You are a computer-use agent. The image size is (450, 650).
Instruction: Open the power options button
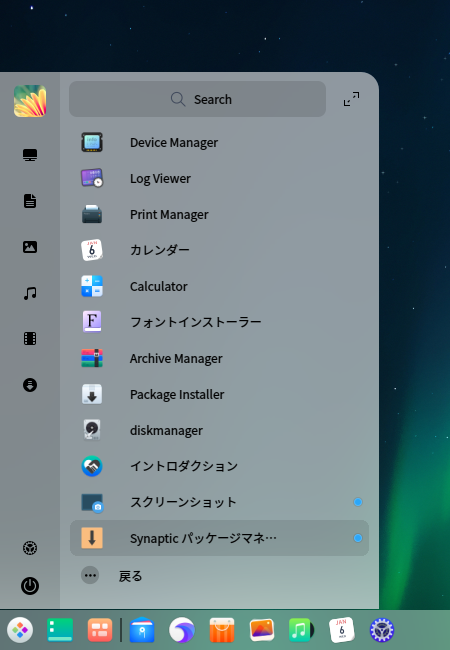click(30, 586)
